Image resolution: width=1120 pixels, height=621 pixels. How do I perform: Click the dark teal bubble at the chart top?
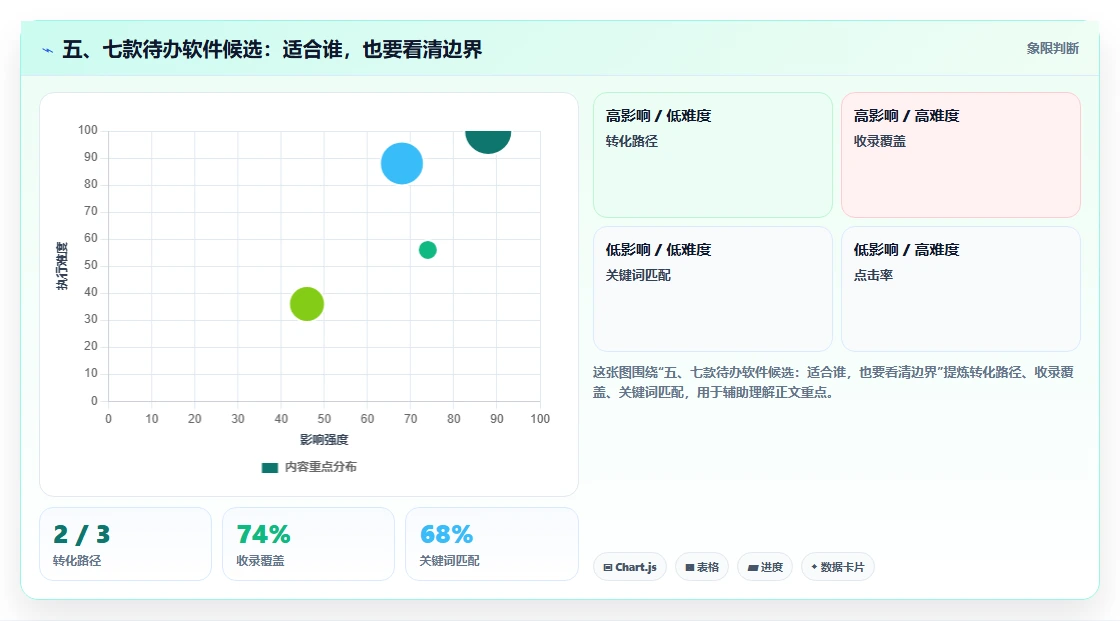coord(488,141)
